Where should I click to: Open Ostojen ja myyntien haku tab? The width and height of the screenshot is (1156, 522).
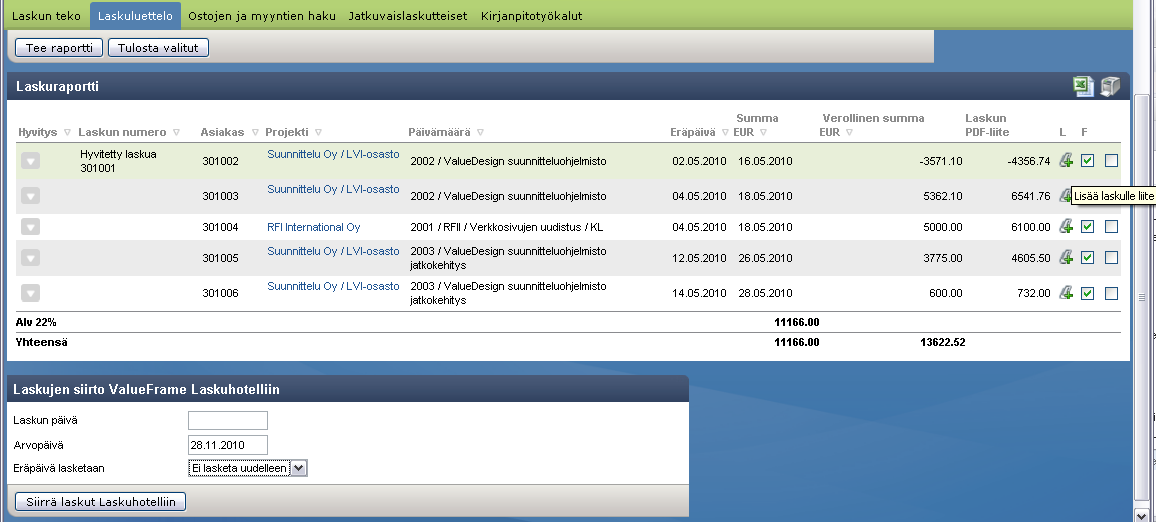click(262, 15)
